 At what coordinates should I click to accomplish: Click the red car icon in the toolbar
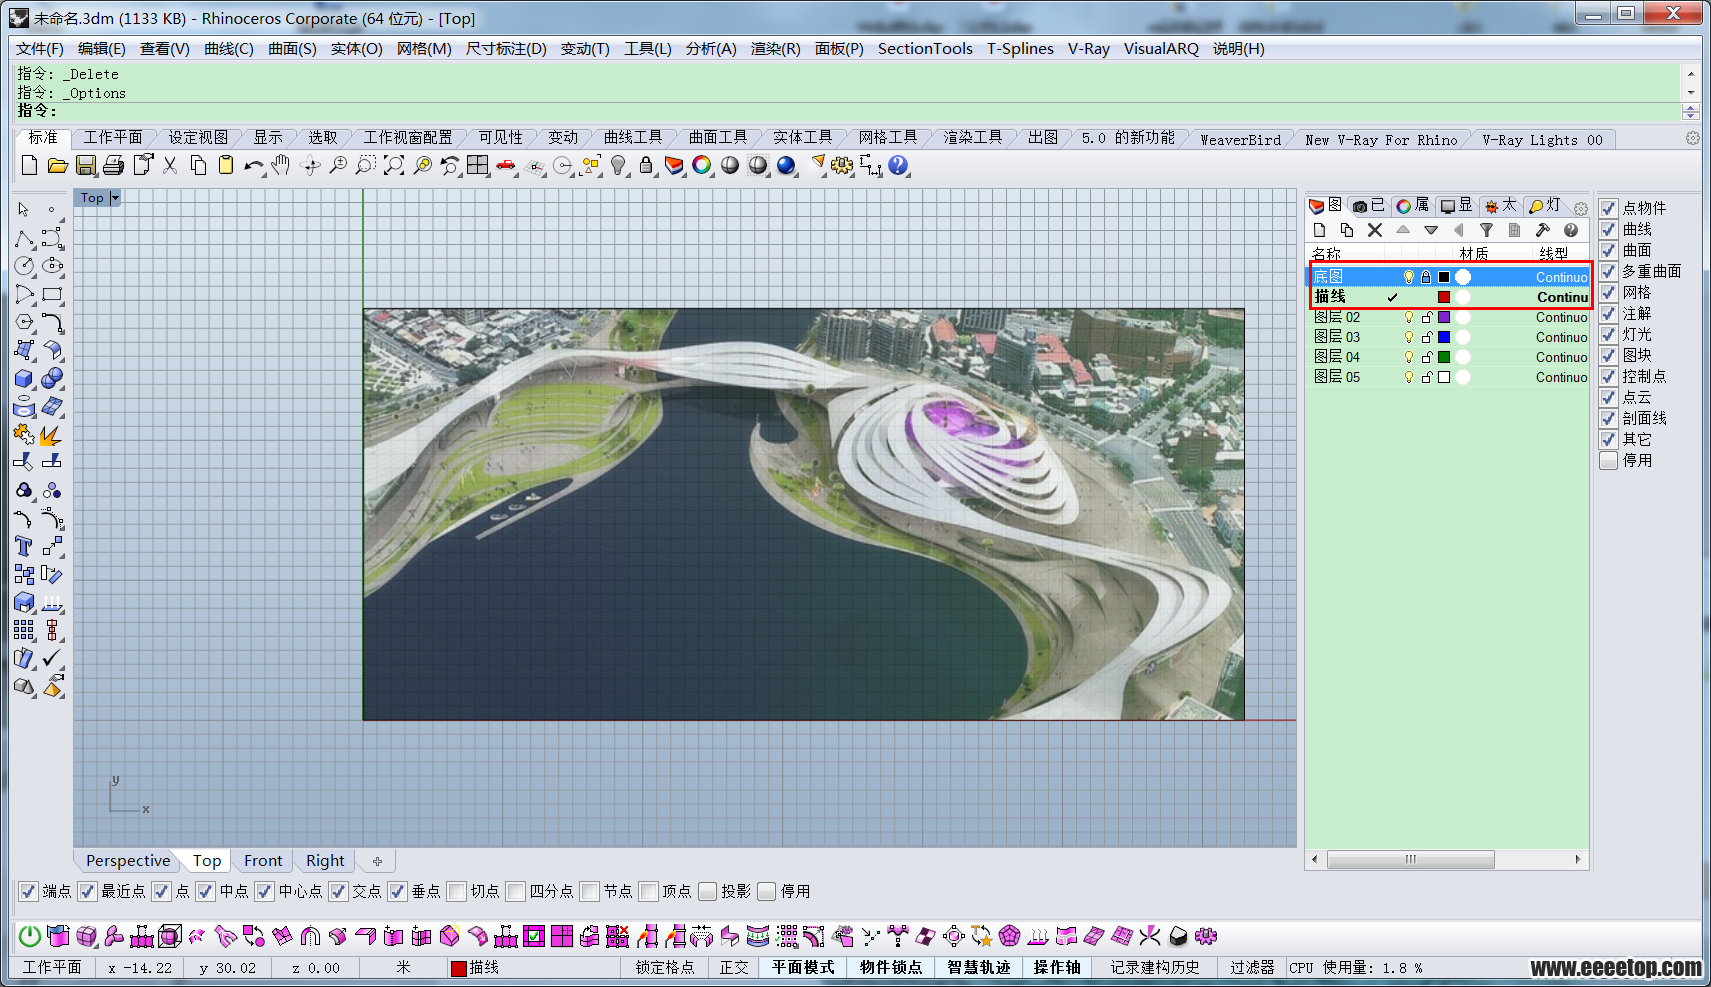506,165
